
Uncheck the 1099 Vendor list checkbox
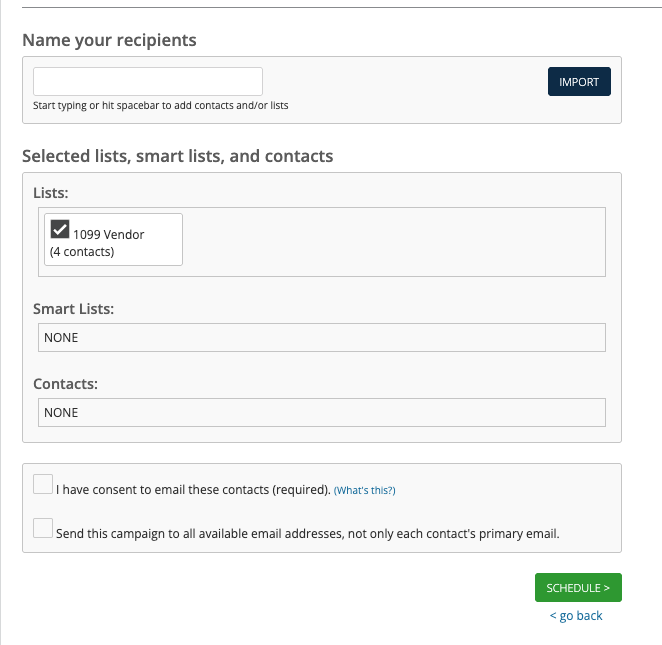[x=60, y=229]
